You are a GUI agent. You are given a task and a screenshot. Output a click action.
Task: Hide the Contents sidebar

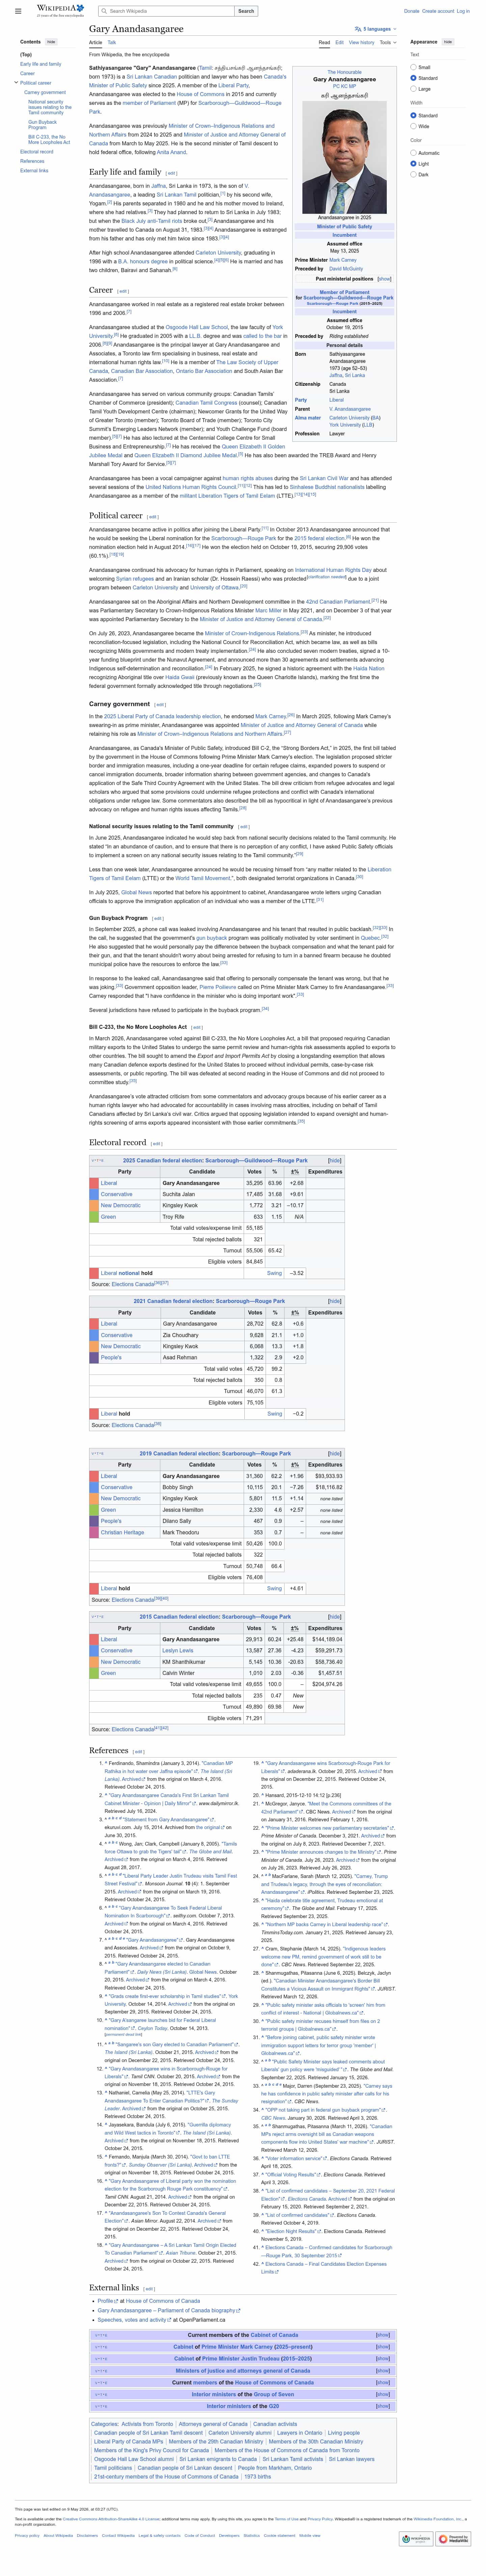tap(51, 42)
